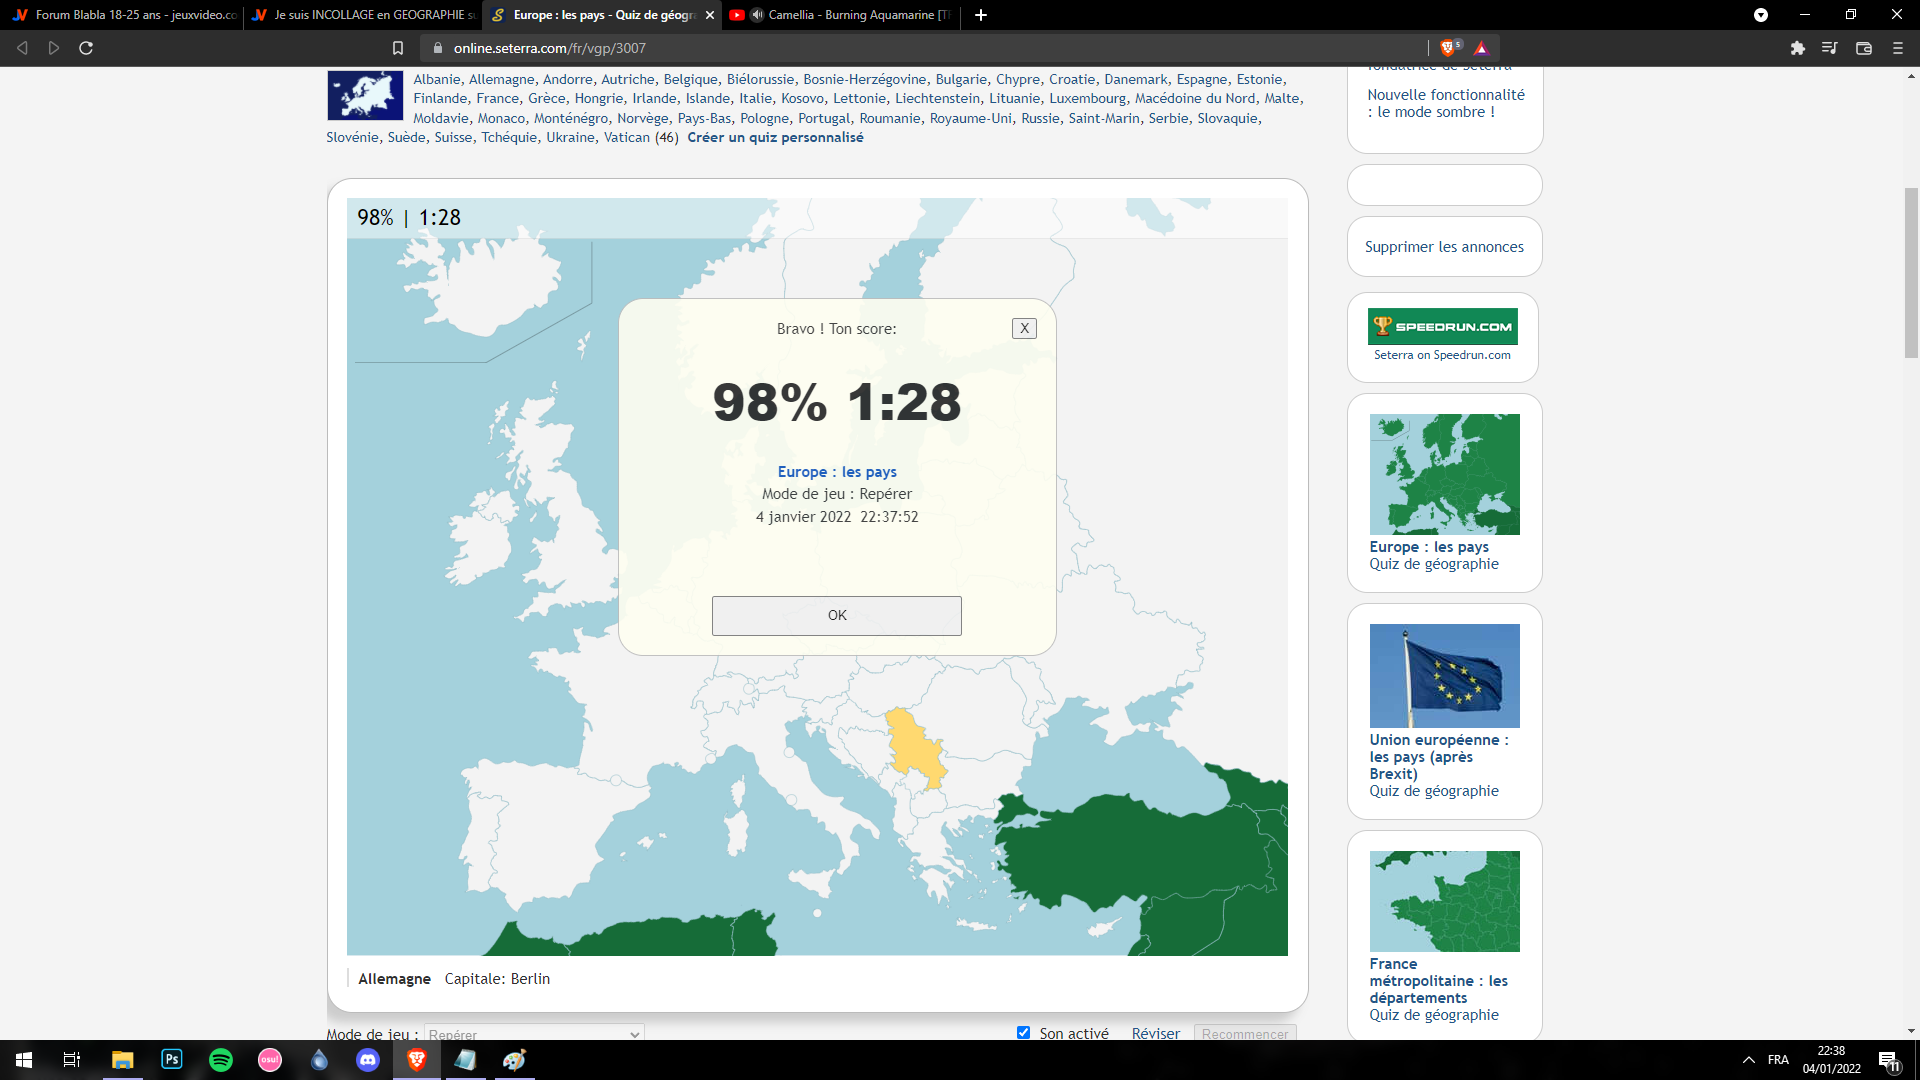
Task: Open the European Union flag quiz thumbnail
Action: point(1444,676)
